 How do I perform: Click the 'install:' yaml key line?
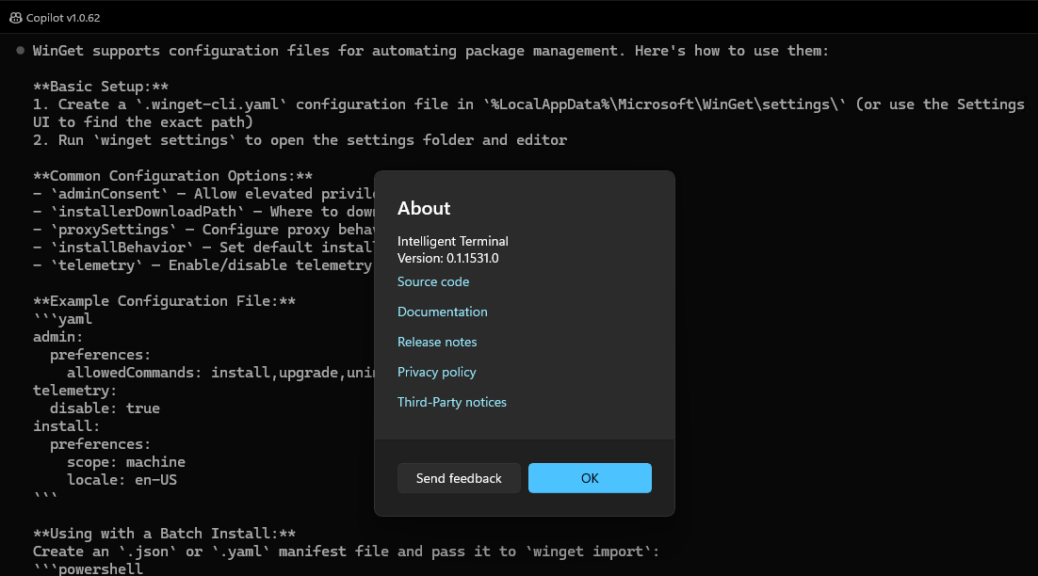66,426
